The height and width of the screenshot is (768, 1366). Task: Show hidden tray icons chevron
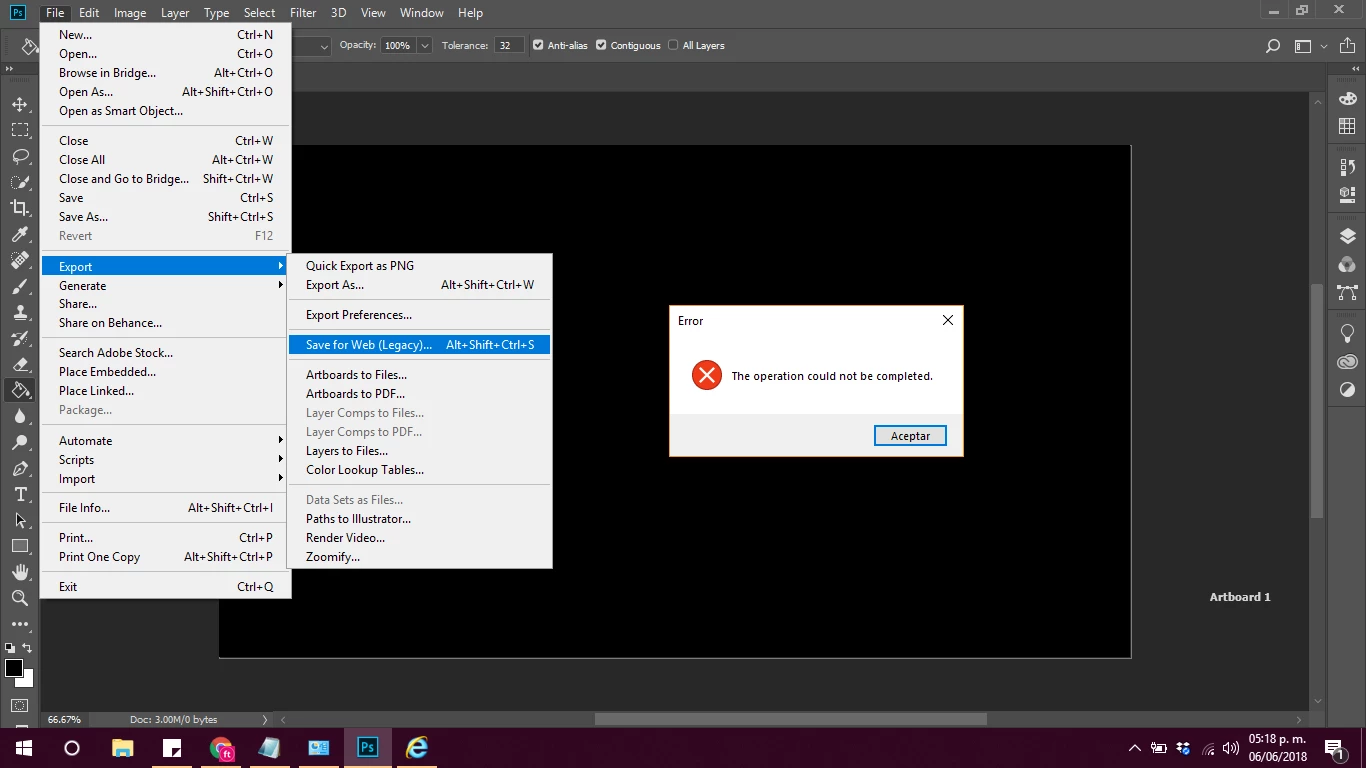click(x=1134, y=748)
